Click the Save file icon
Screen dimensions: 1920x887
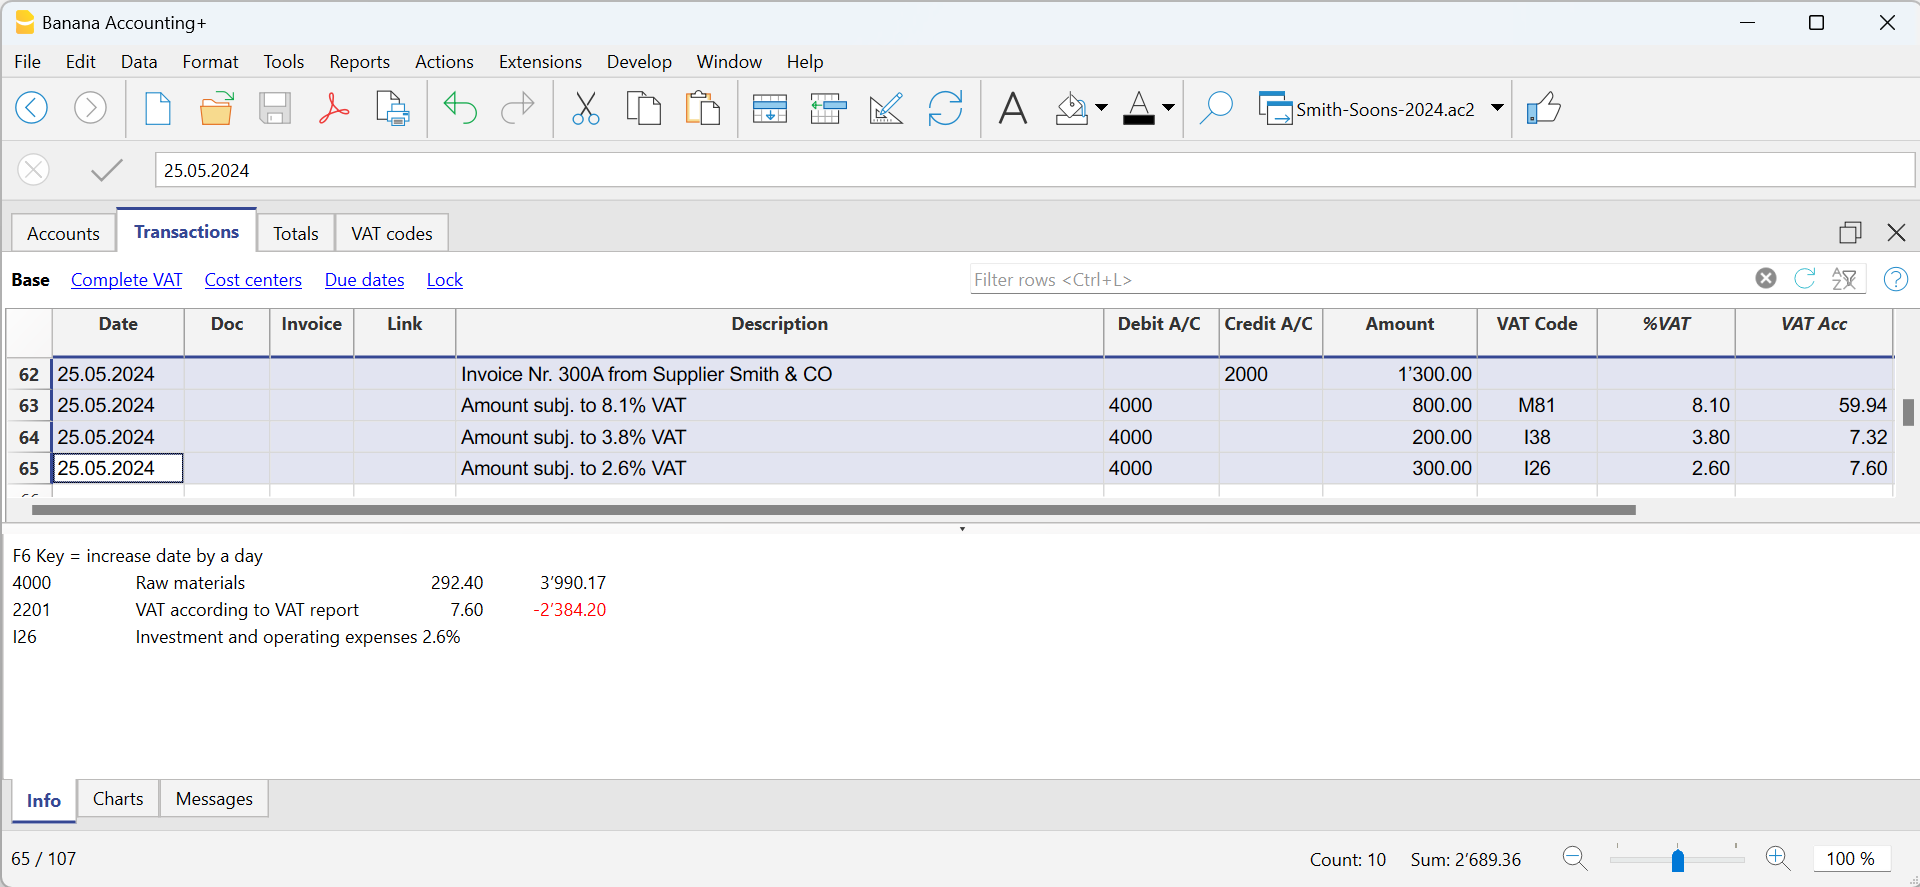click(x=274, y=108)
